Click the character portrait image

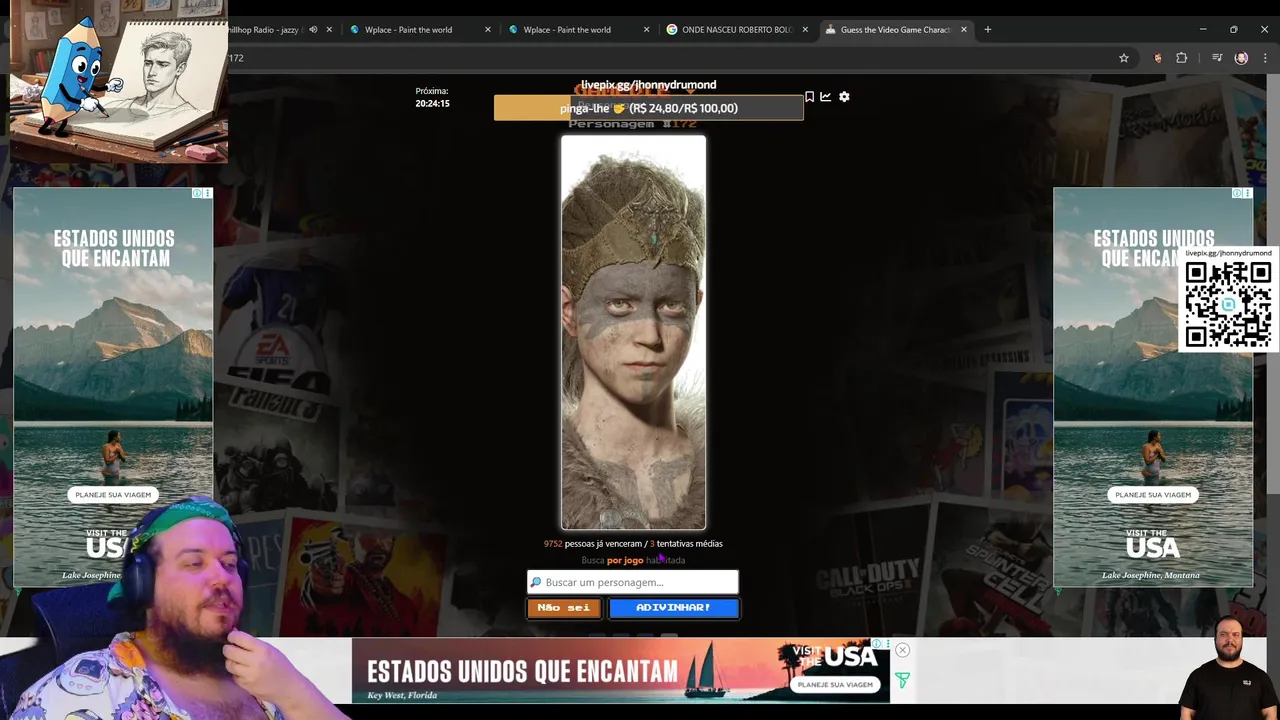(x=633, y=333)
